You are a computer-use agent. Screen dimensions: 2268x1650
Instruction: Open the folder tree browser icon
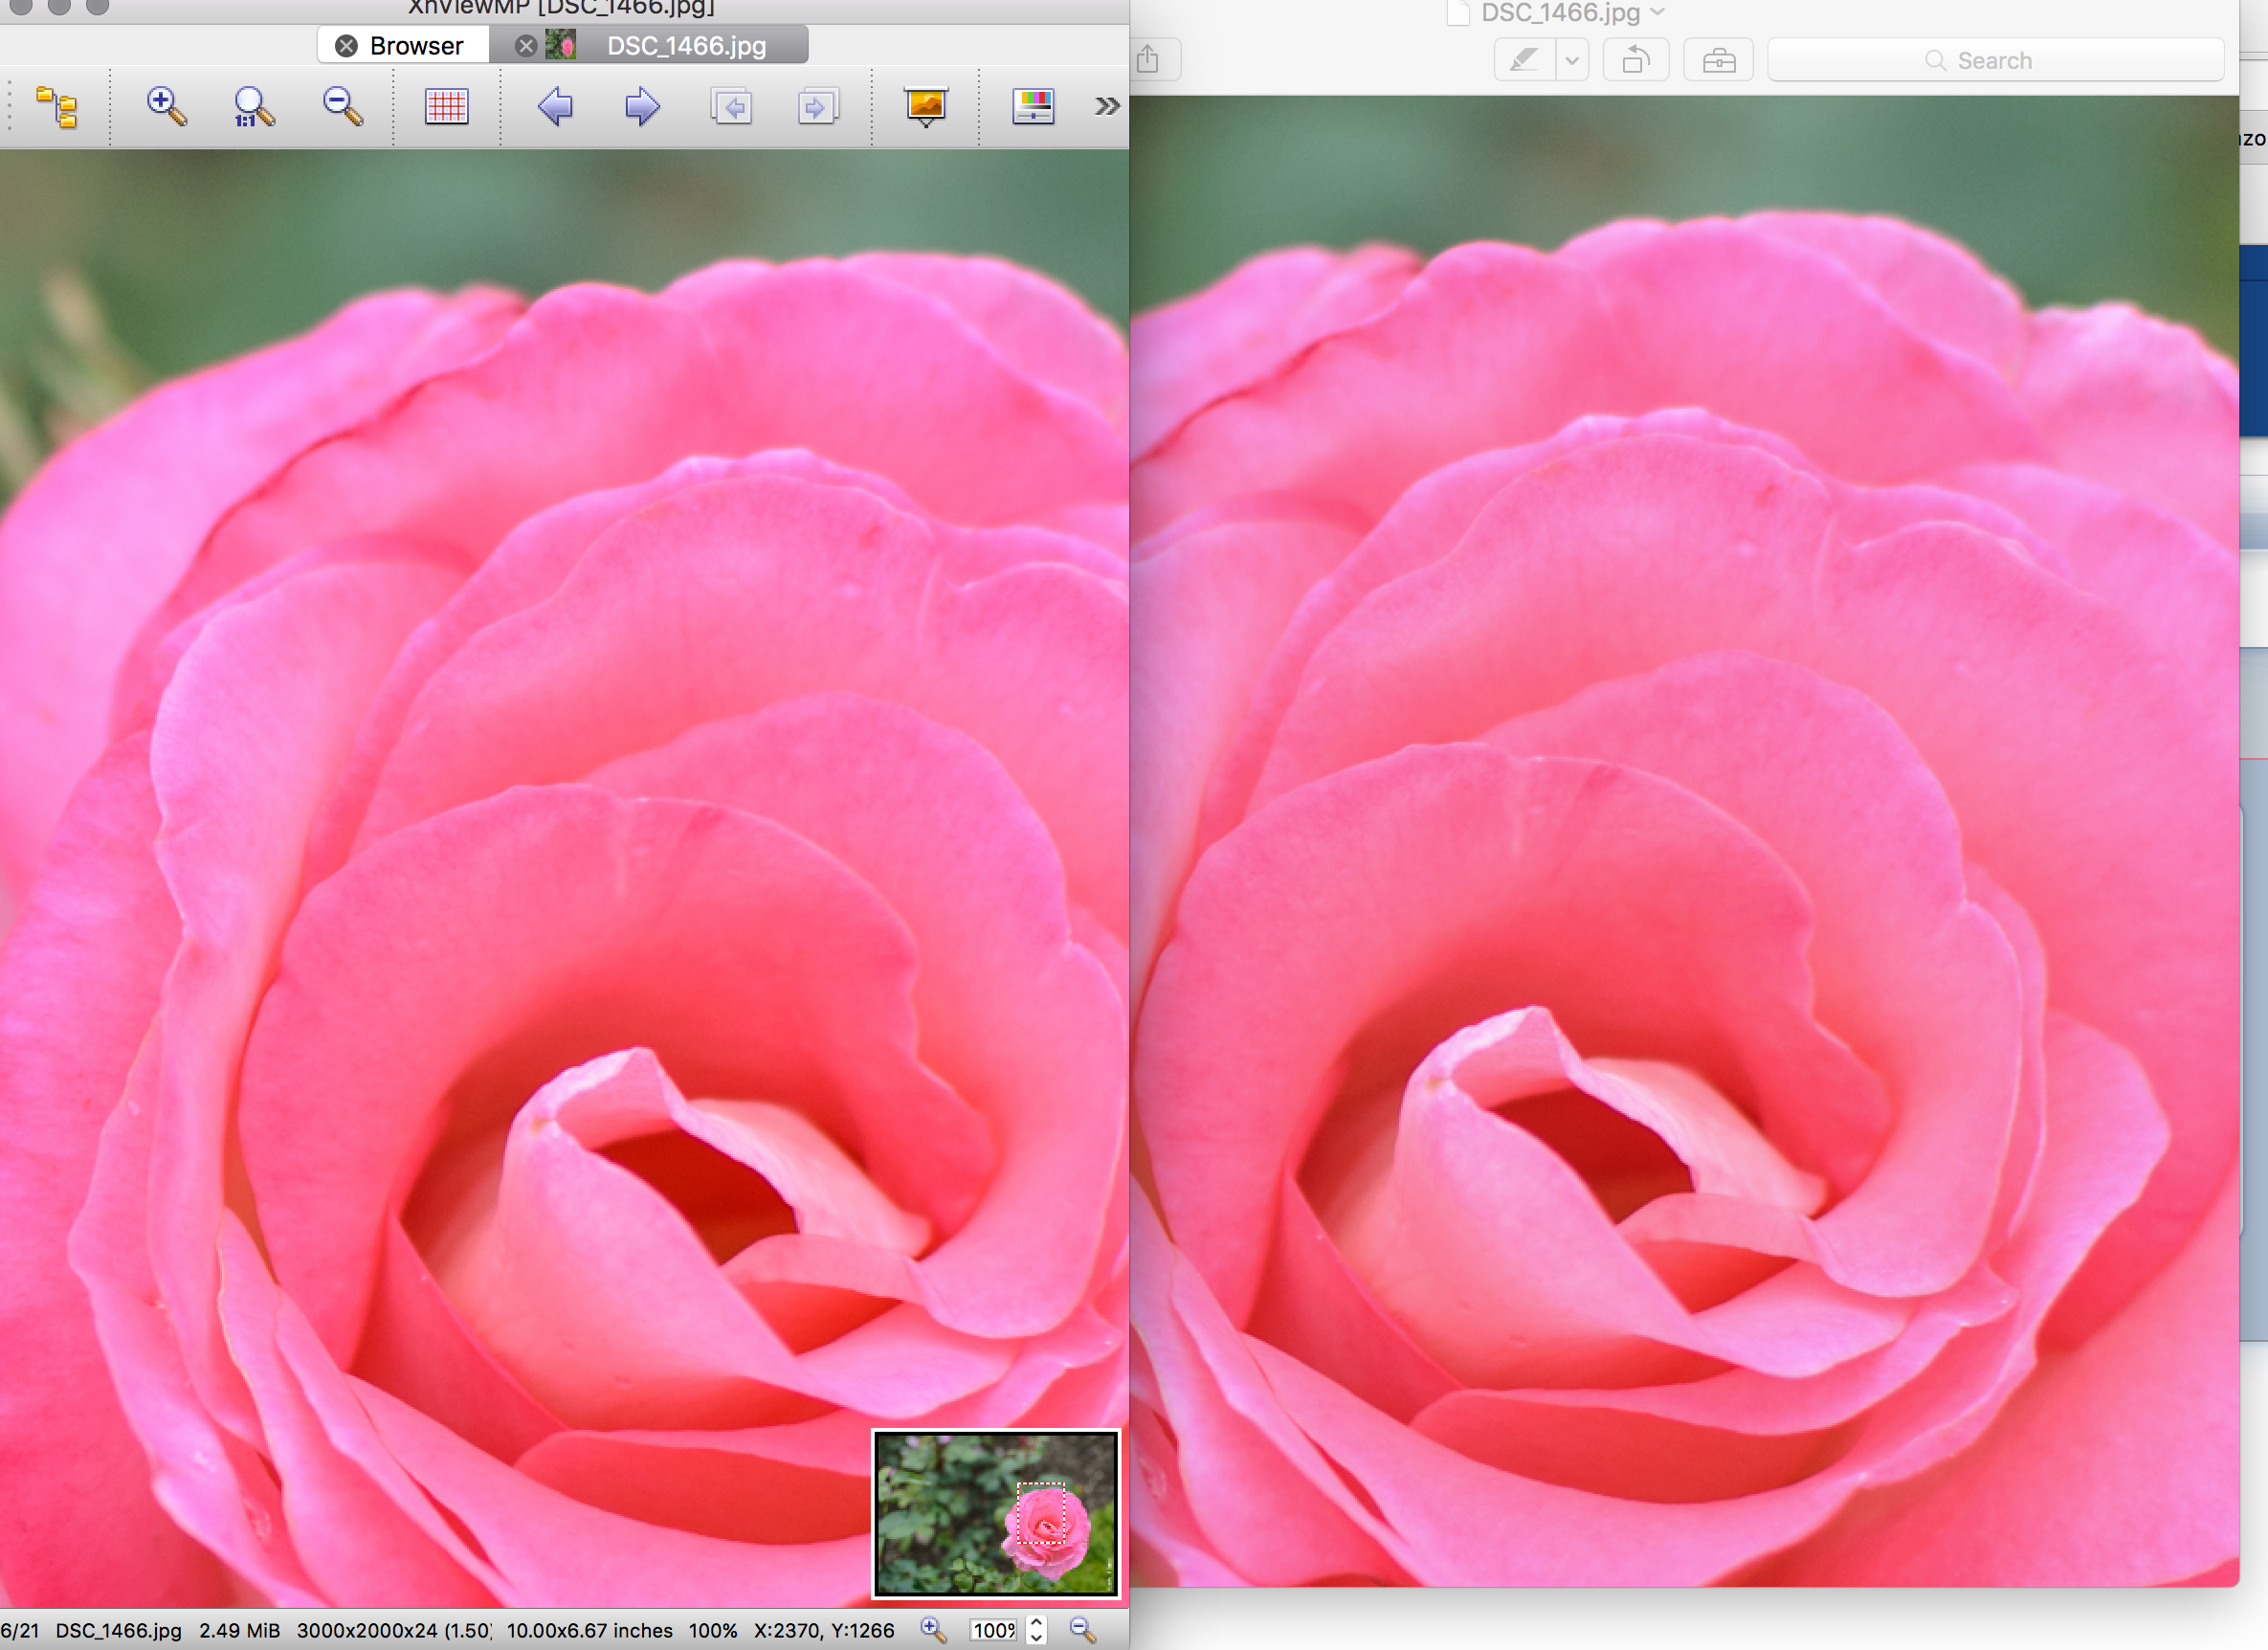click(57, 107)
